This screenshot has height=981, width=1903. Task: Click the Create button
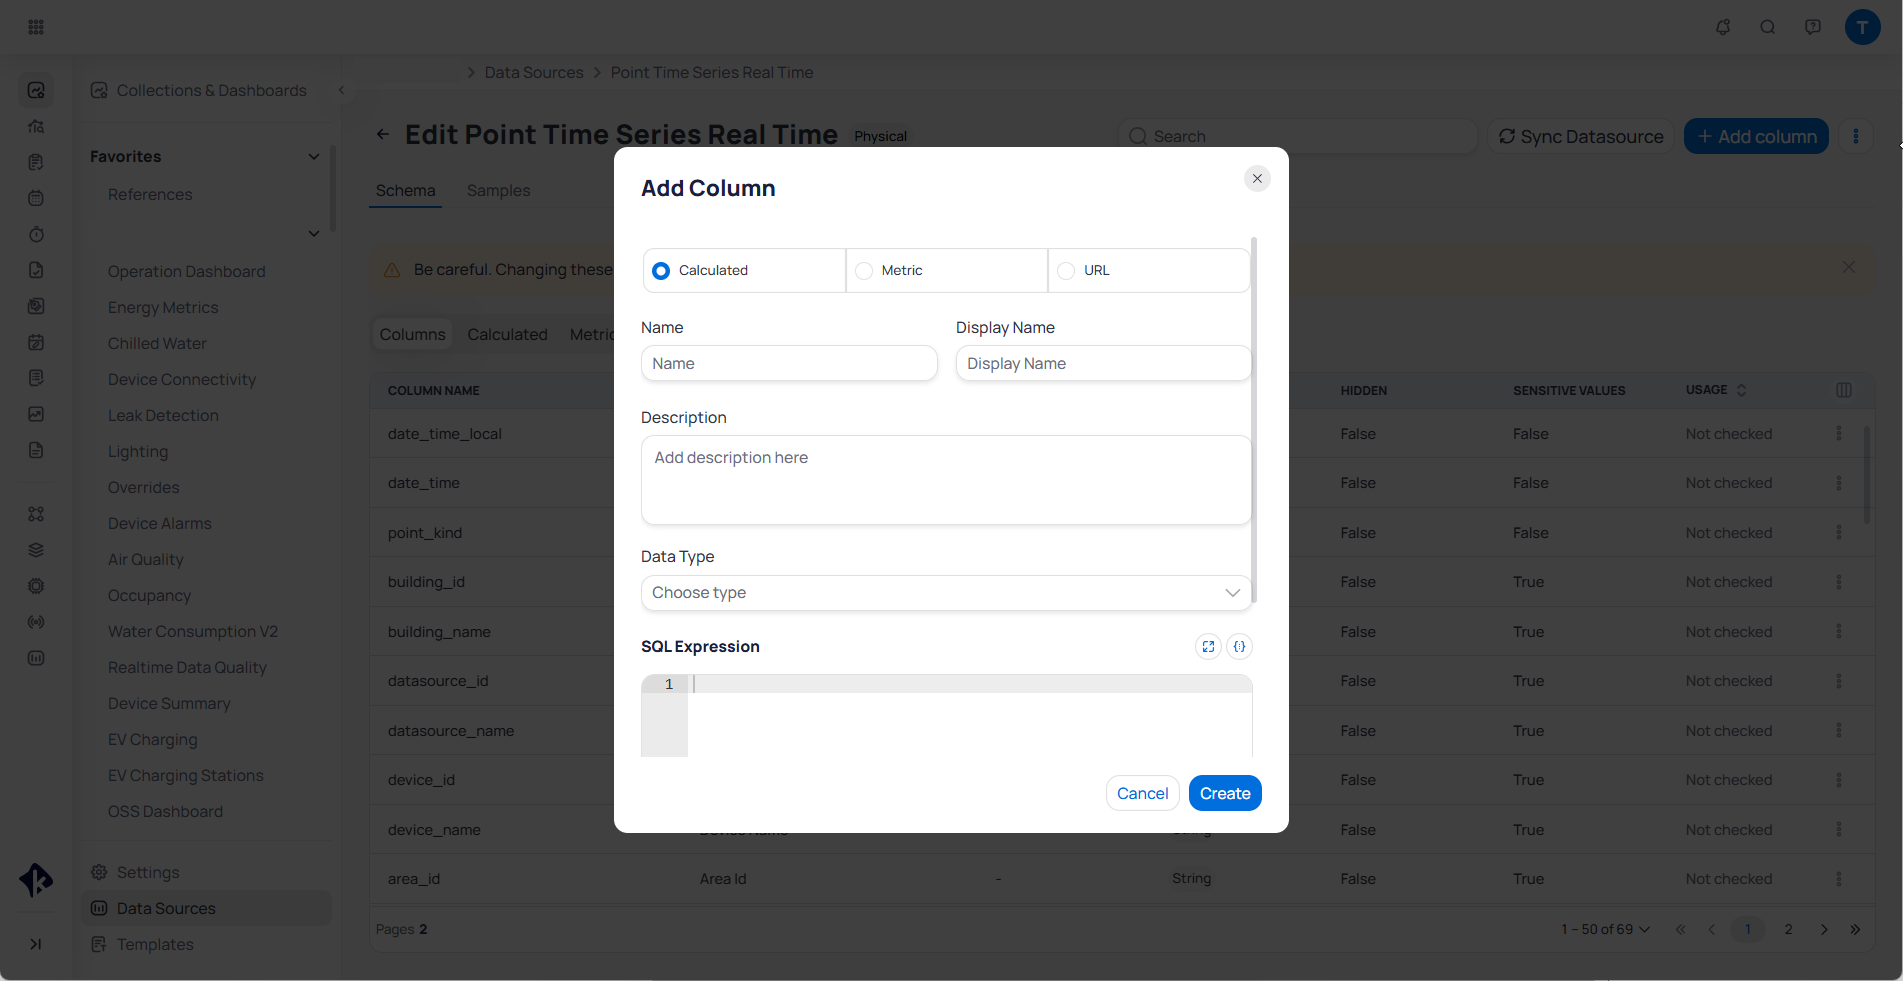1225,793
